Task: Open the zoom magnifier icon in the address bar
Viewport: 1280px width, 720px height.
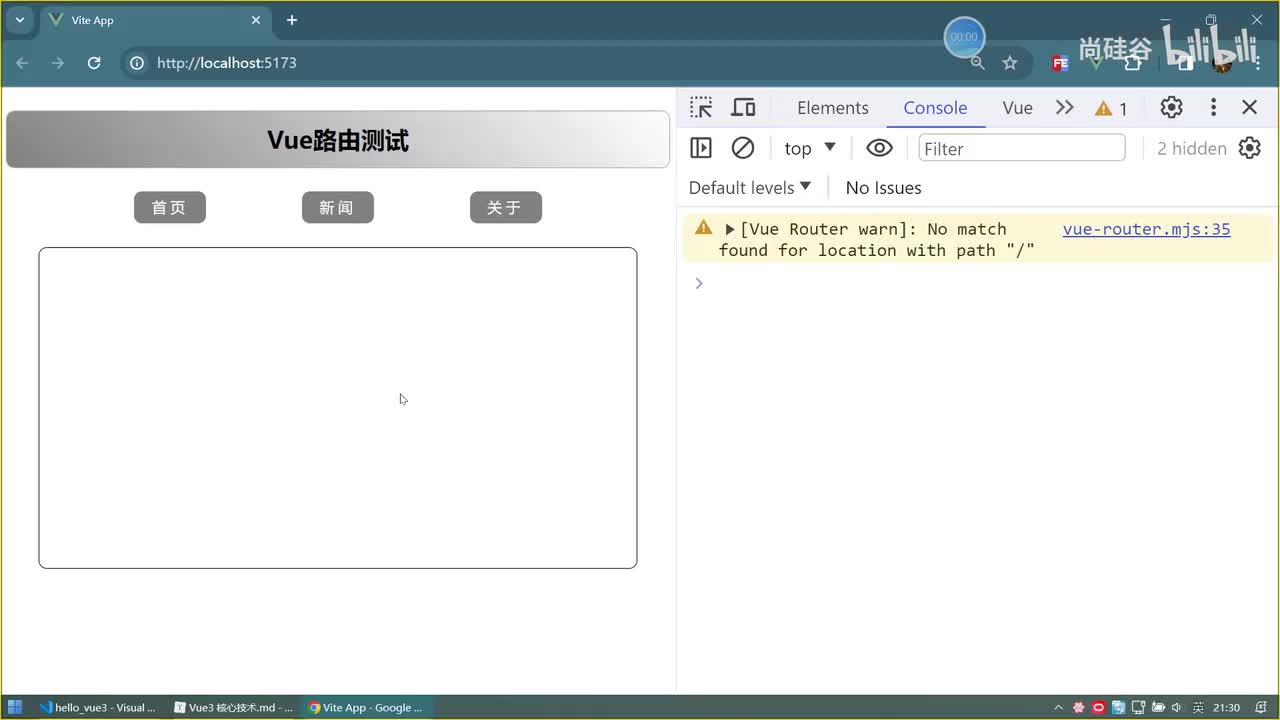Action: tap(977, 63)
